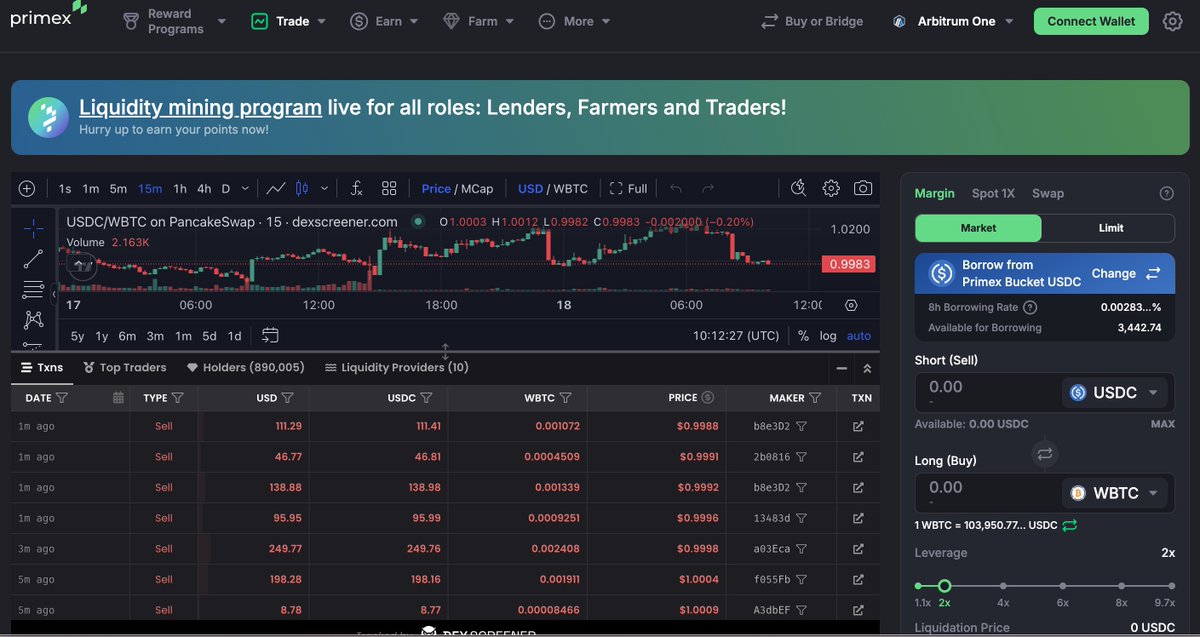This screenshot has height=637, width=1200.
Task: Set leverage slider to 8x mark
Action: 1122,586
